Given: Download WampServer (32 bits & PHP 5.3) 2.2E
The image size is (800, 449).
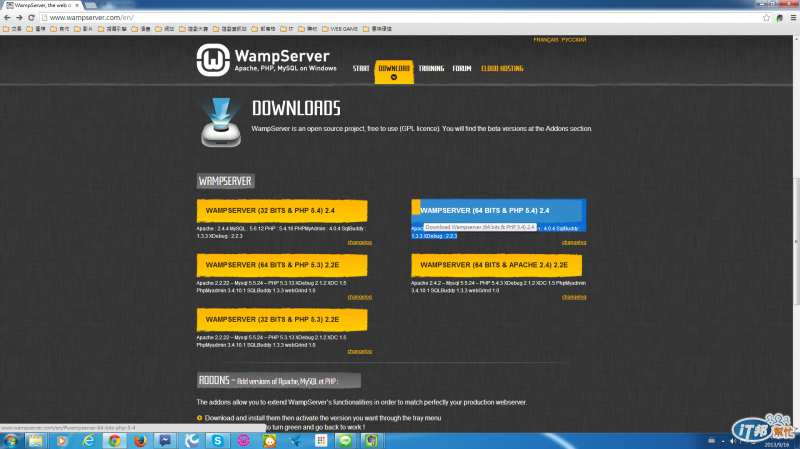Looking at the screenshot, I should (282, 320).
